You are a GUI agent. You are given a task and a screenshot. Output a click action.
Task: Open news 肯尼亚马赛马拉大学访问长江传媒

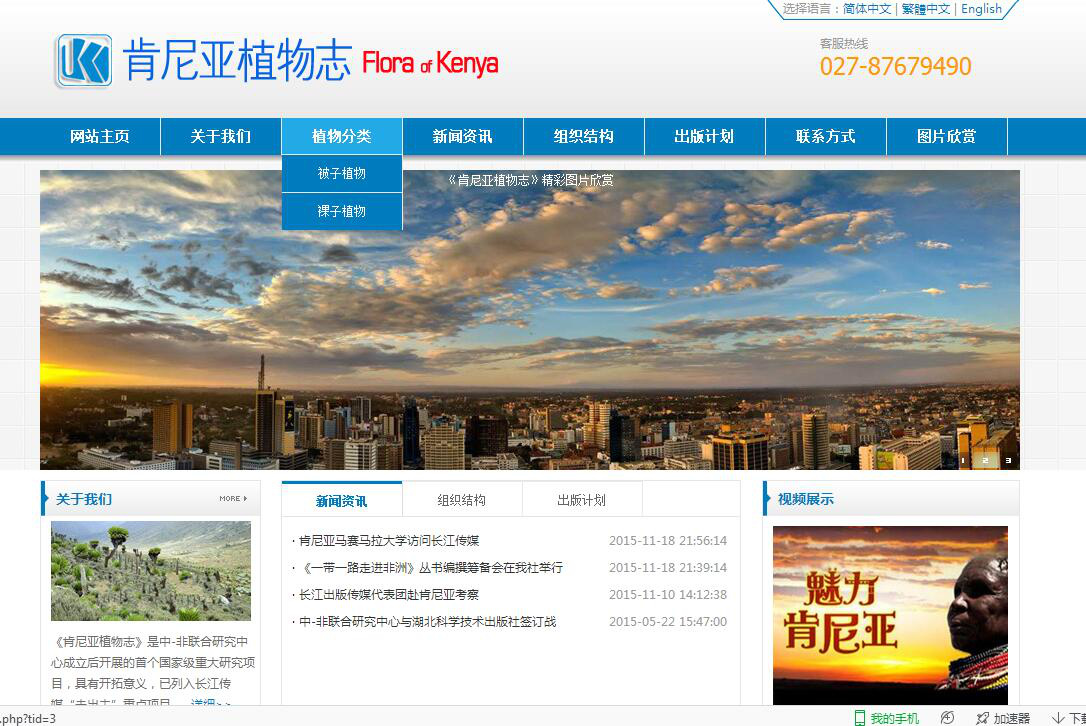coord(389,541)
